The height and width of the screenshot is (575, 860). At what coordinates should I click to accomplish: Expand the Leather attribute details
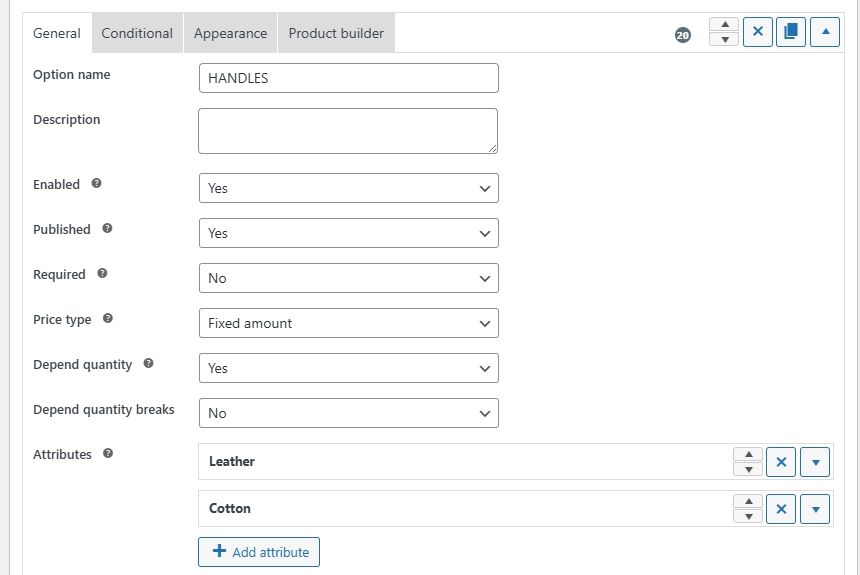pyautogui.click(x=816, y=462)
